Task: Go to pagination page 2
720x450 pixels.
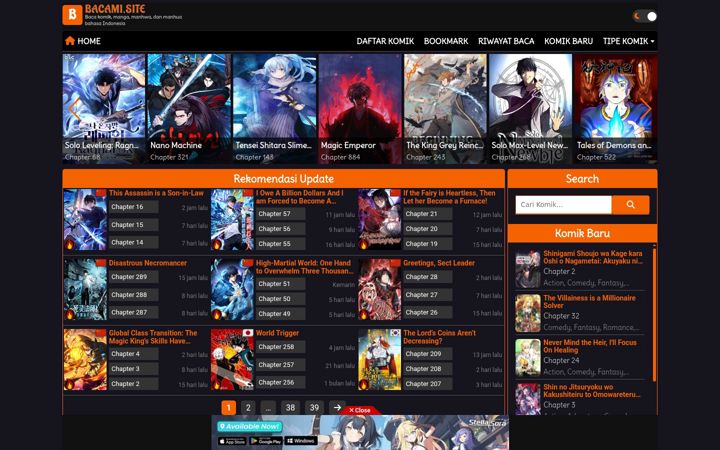Action: click(248, 407)
